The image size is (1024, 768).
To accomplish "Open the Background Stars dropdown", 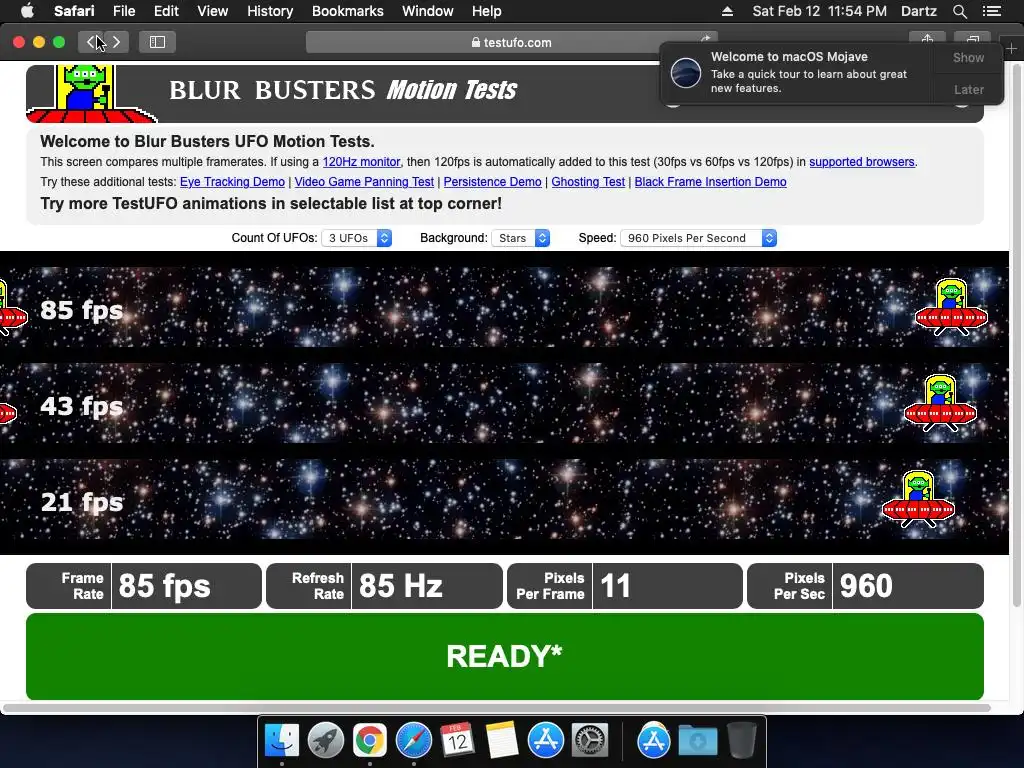I will click(520, 238).
